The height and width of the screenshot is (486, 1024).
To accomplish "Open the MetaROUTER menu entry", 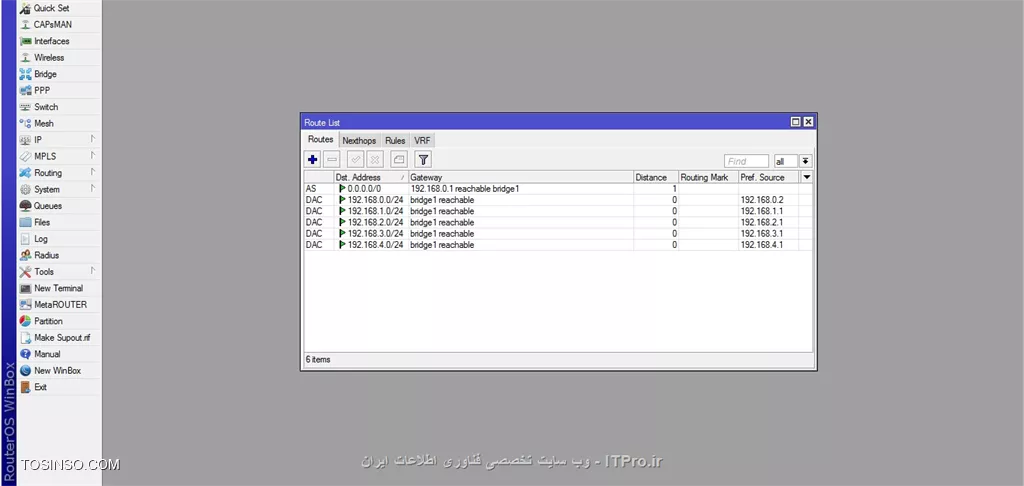I will [x=59, y=304].
